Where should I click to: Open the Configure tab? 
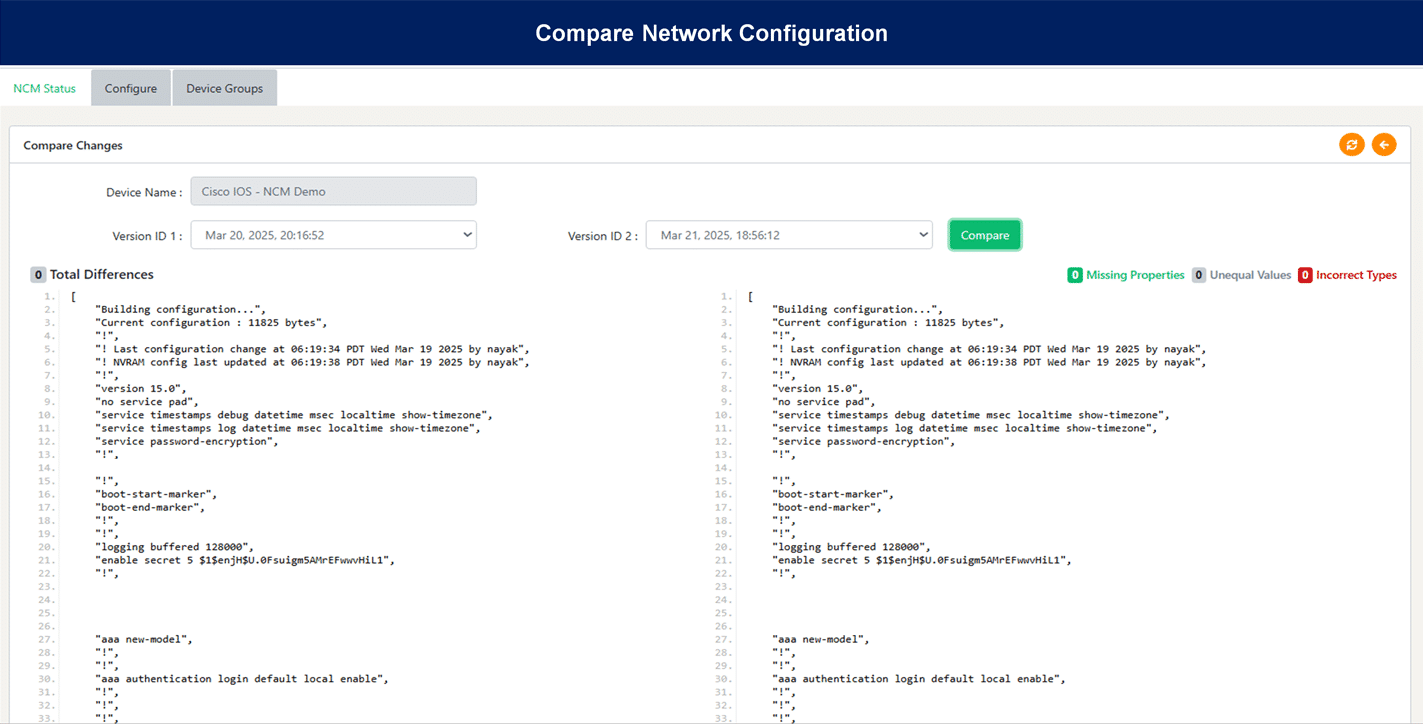coord(131,88)
